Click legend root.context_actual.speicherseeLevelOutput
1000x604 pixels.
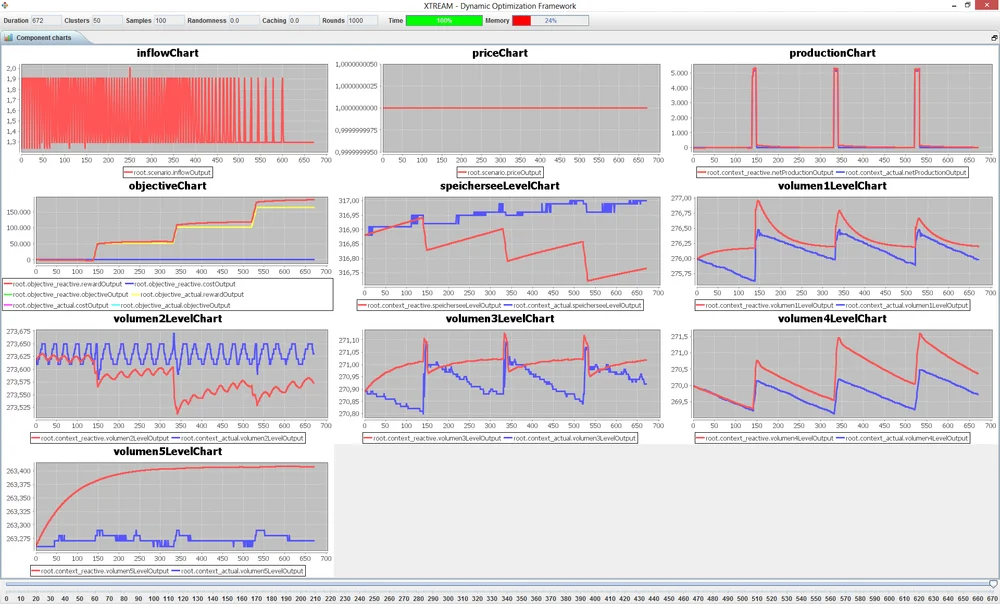point(573,306)
